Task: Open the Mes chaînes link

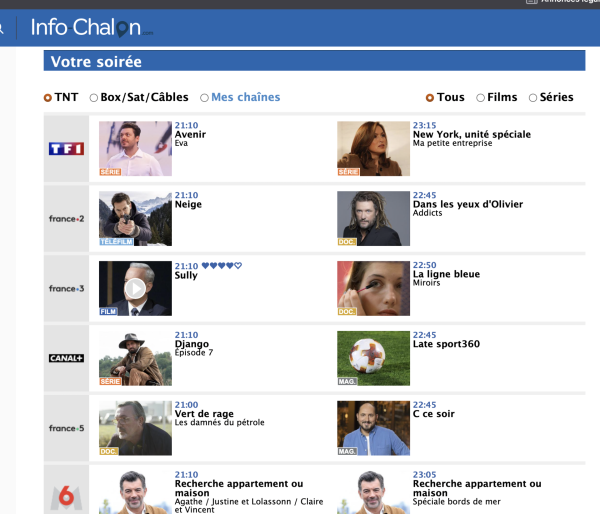Action: 246,97
